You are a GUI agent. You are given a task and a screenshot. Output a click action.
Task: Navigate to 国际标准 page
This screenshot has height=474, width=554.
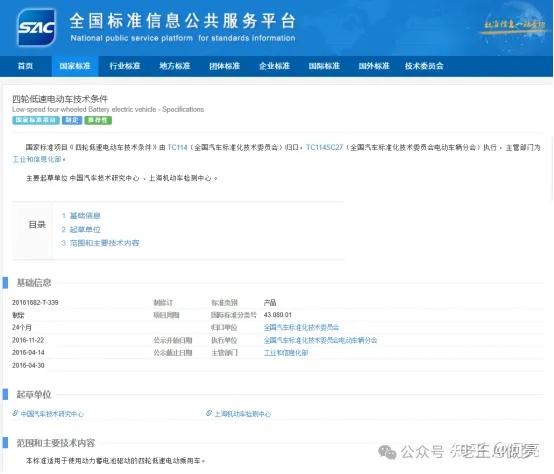click(x=324, y=66)
